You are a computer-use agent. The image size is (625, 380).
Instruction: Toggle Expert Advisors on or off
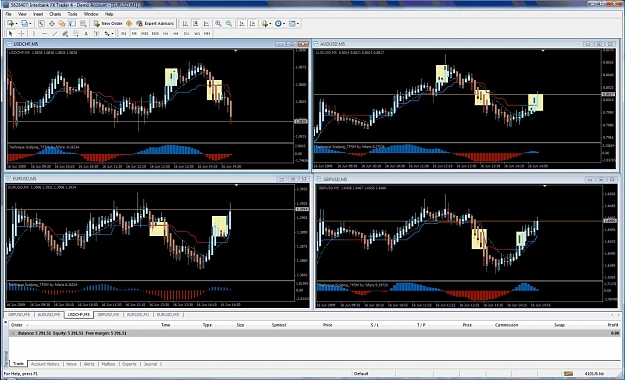tap(155, 24)
